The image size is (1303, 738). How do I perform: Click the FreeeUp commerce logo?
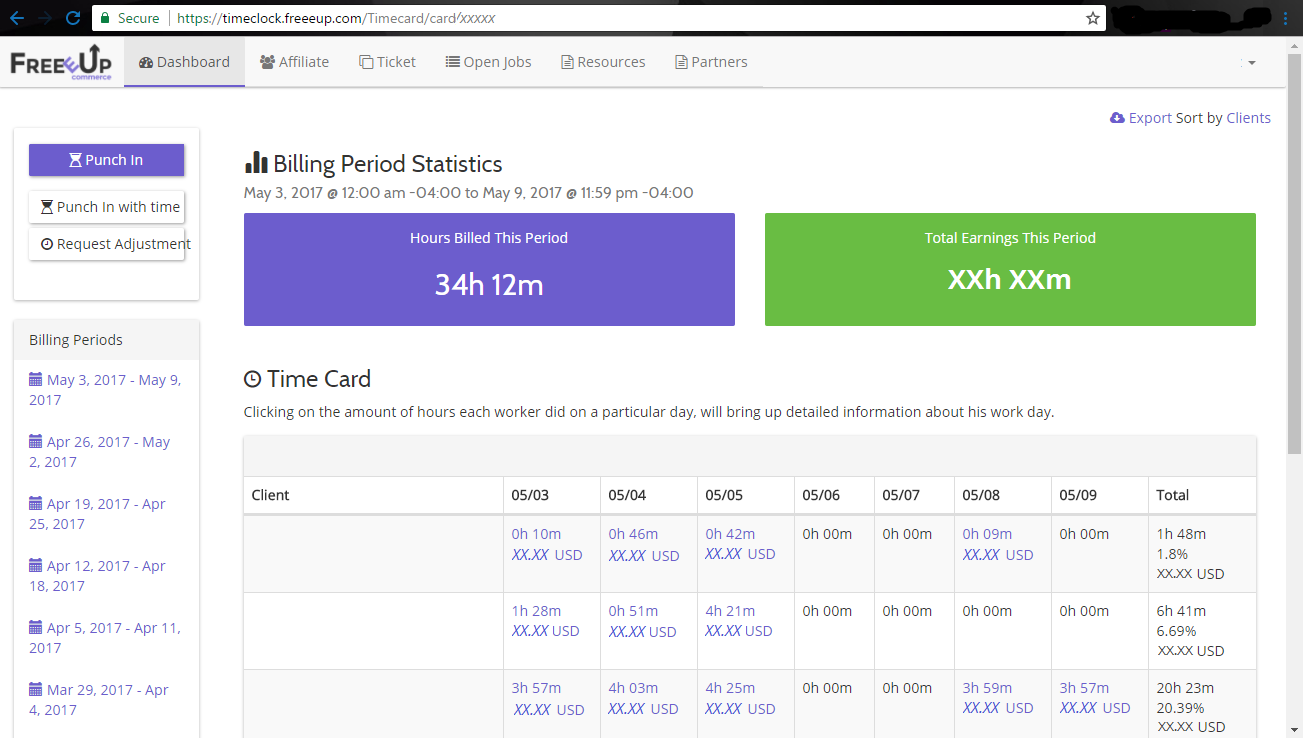61,62
